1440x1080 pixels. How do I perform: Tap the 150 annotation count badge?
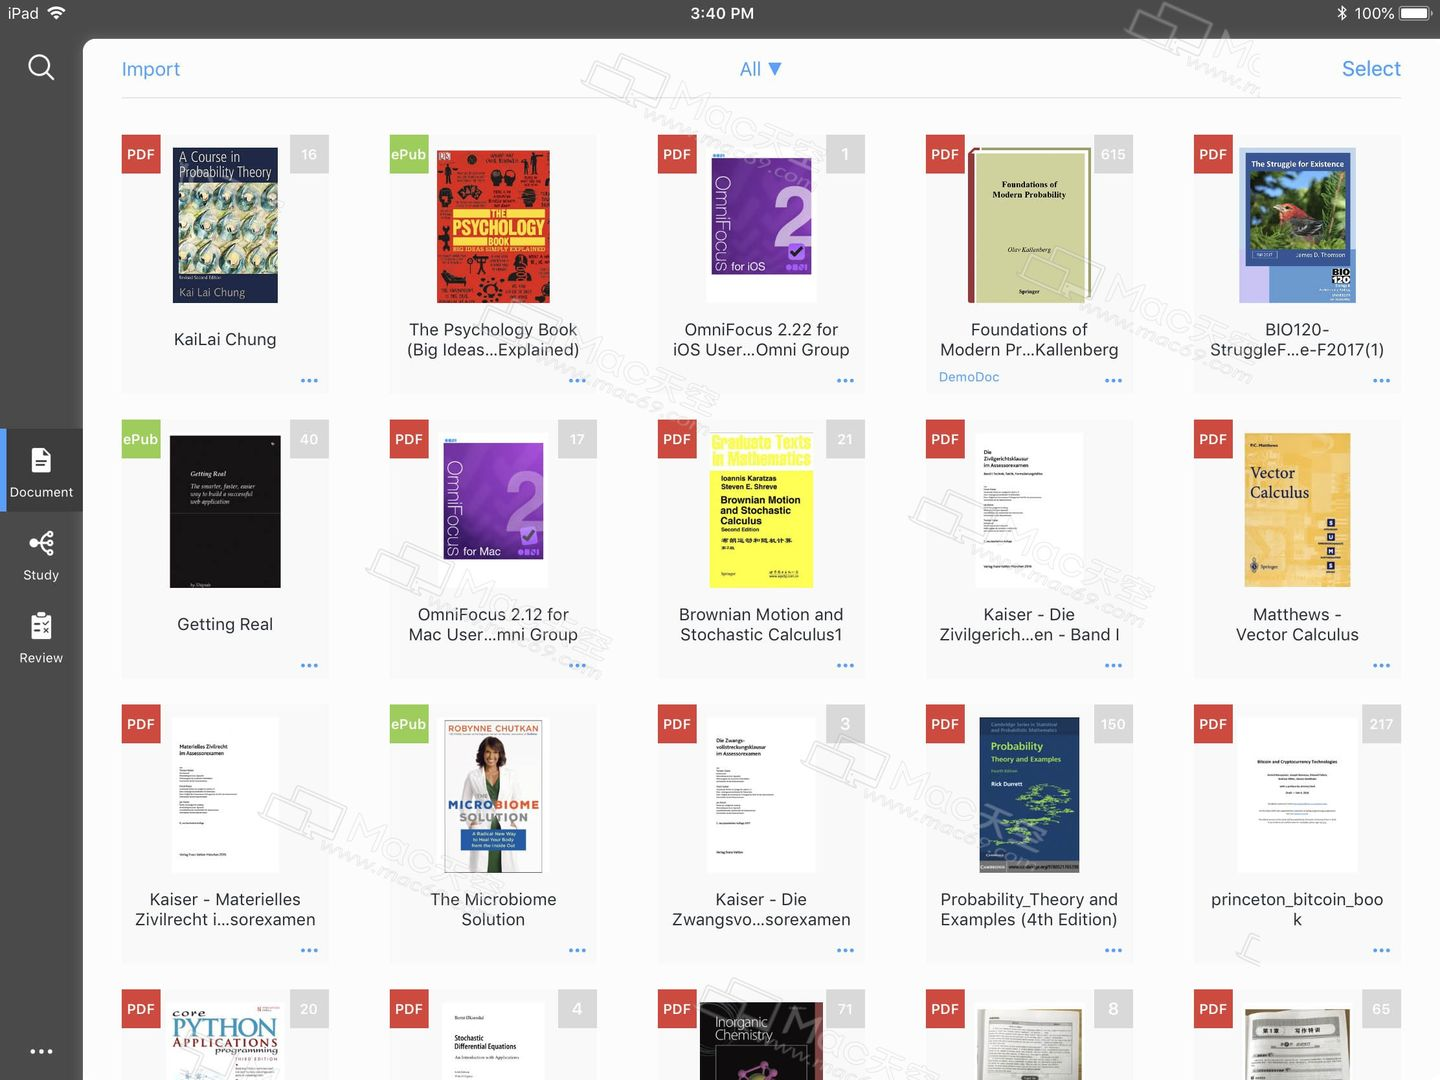click(x=1113, y=724)
